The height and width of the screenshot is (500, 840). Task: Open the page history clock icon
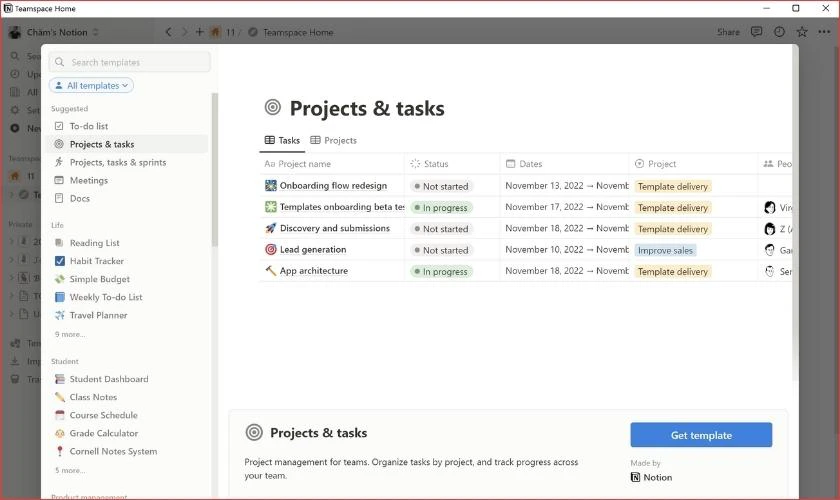tap(779, 32)
